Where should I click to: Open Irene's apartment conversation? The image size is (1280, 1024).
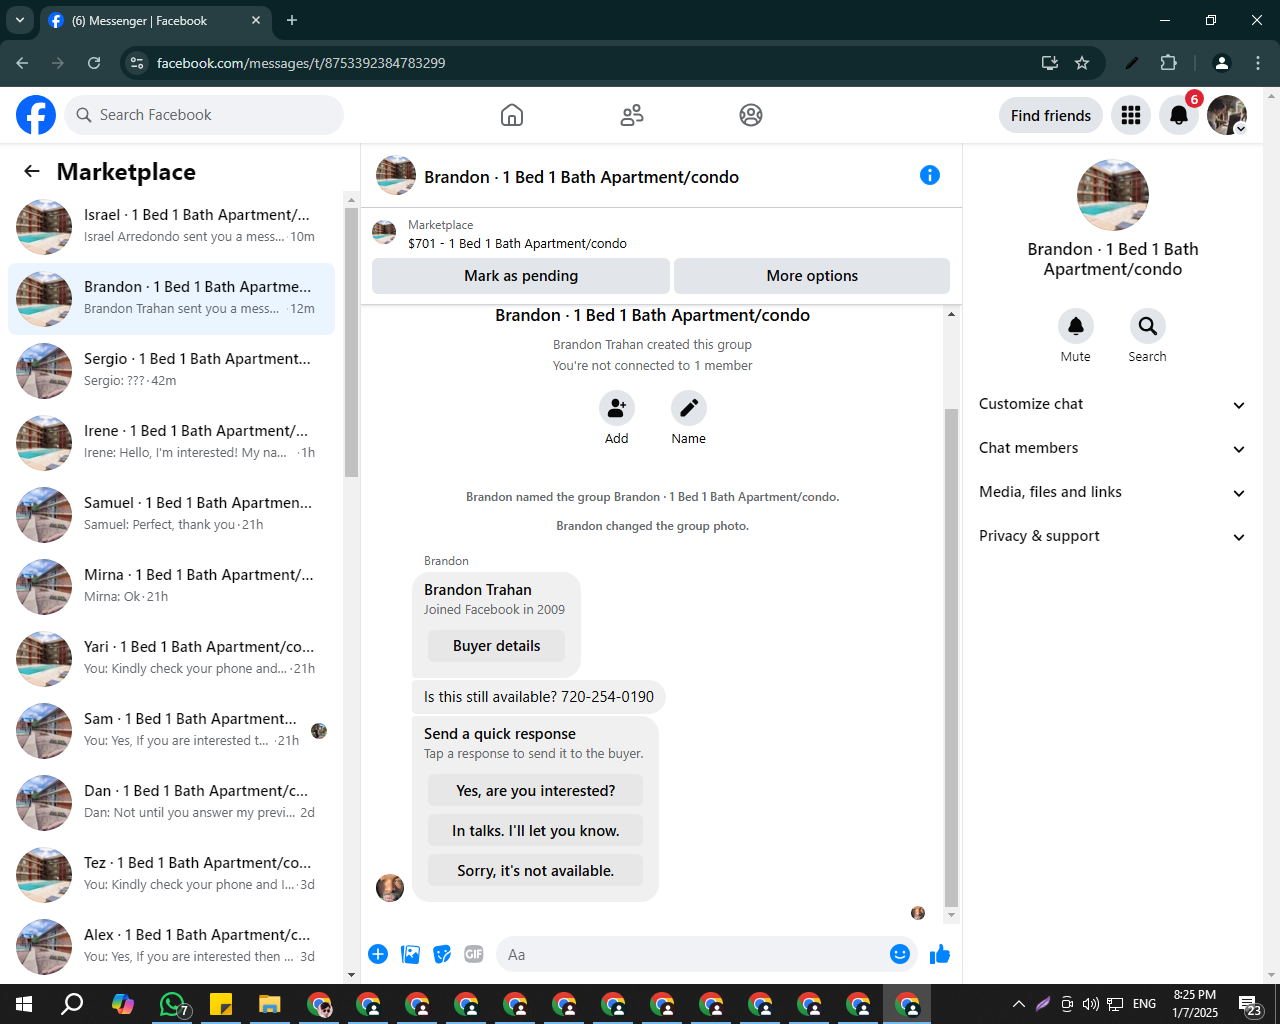tap(172, 443)
